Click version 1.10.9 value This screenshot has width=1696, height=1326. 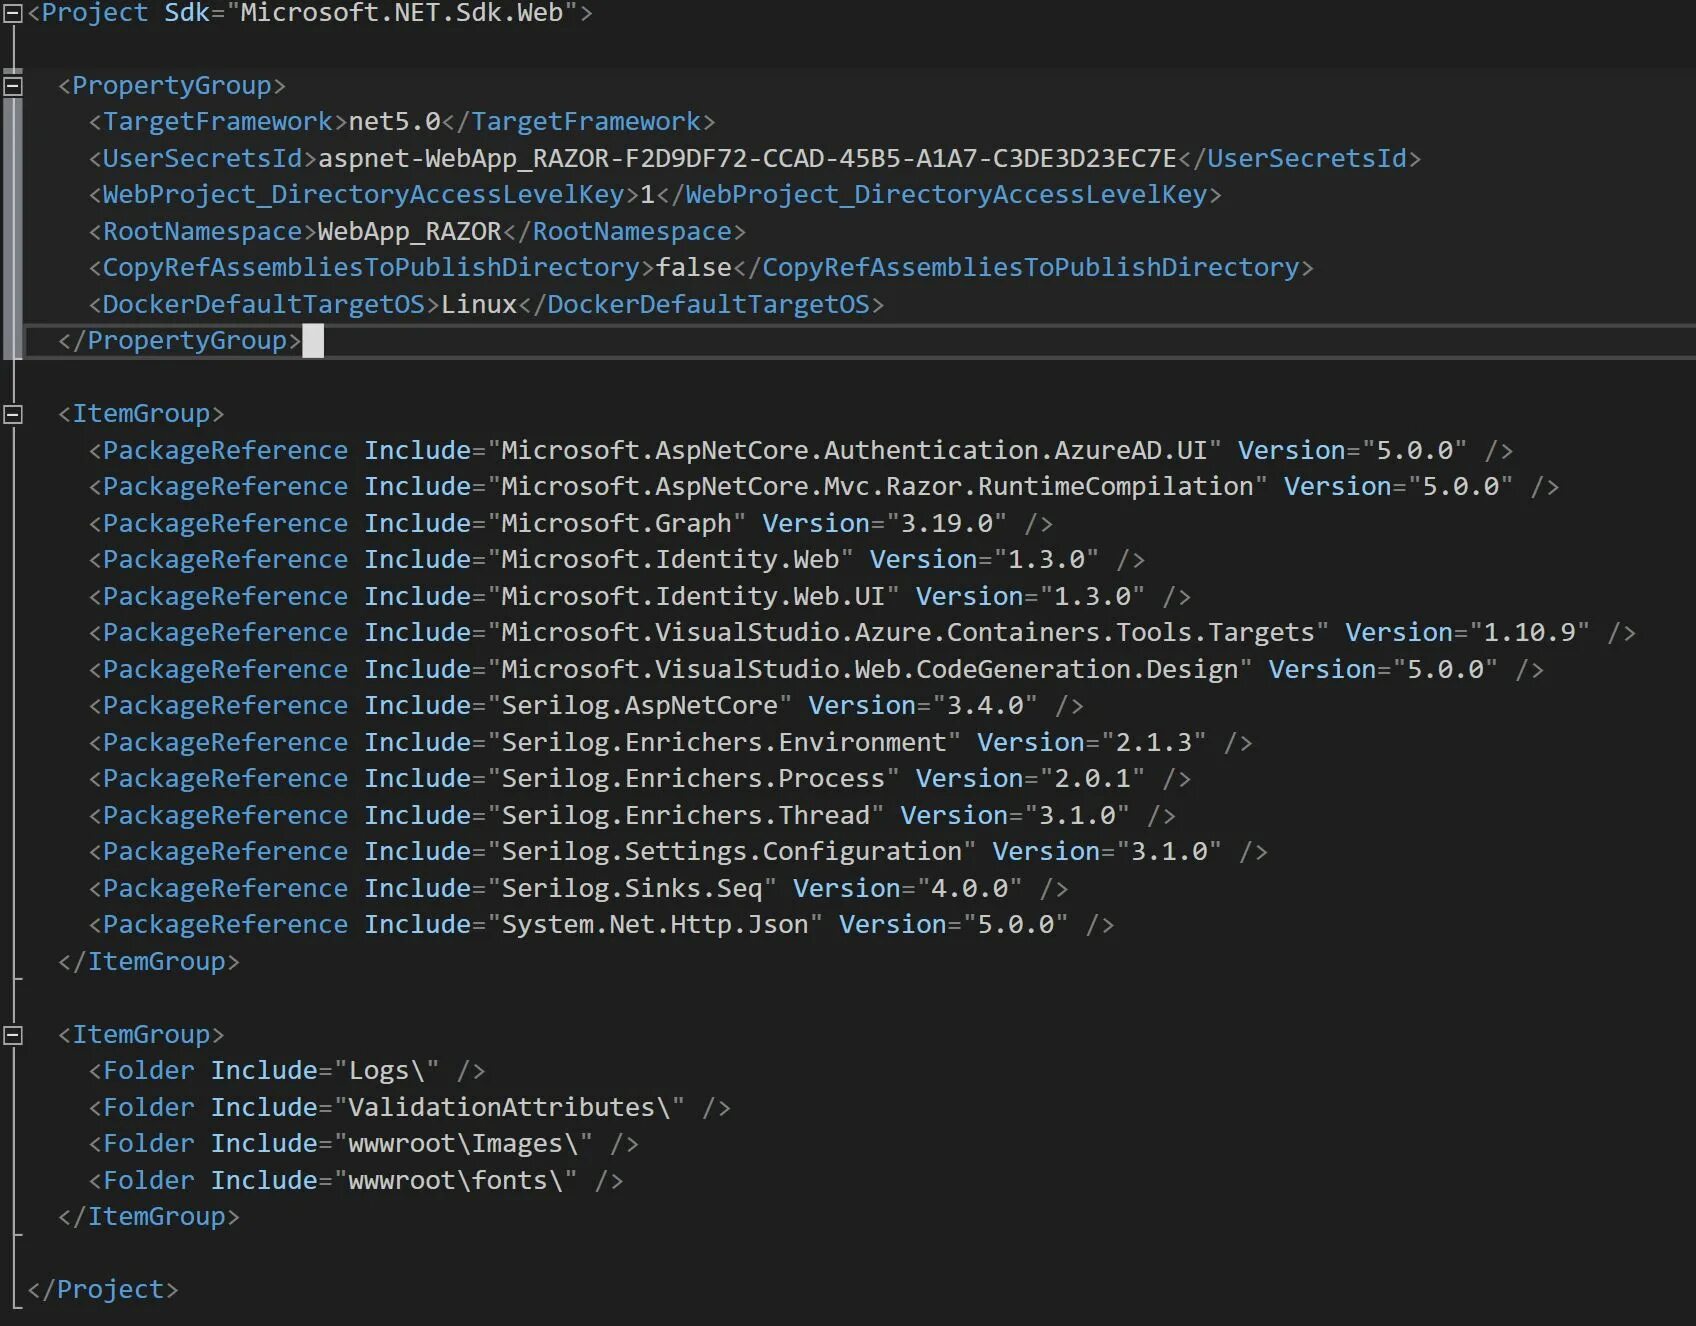pos(1529,632)
